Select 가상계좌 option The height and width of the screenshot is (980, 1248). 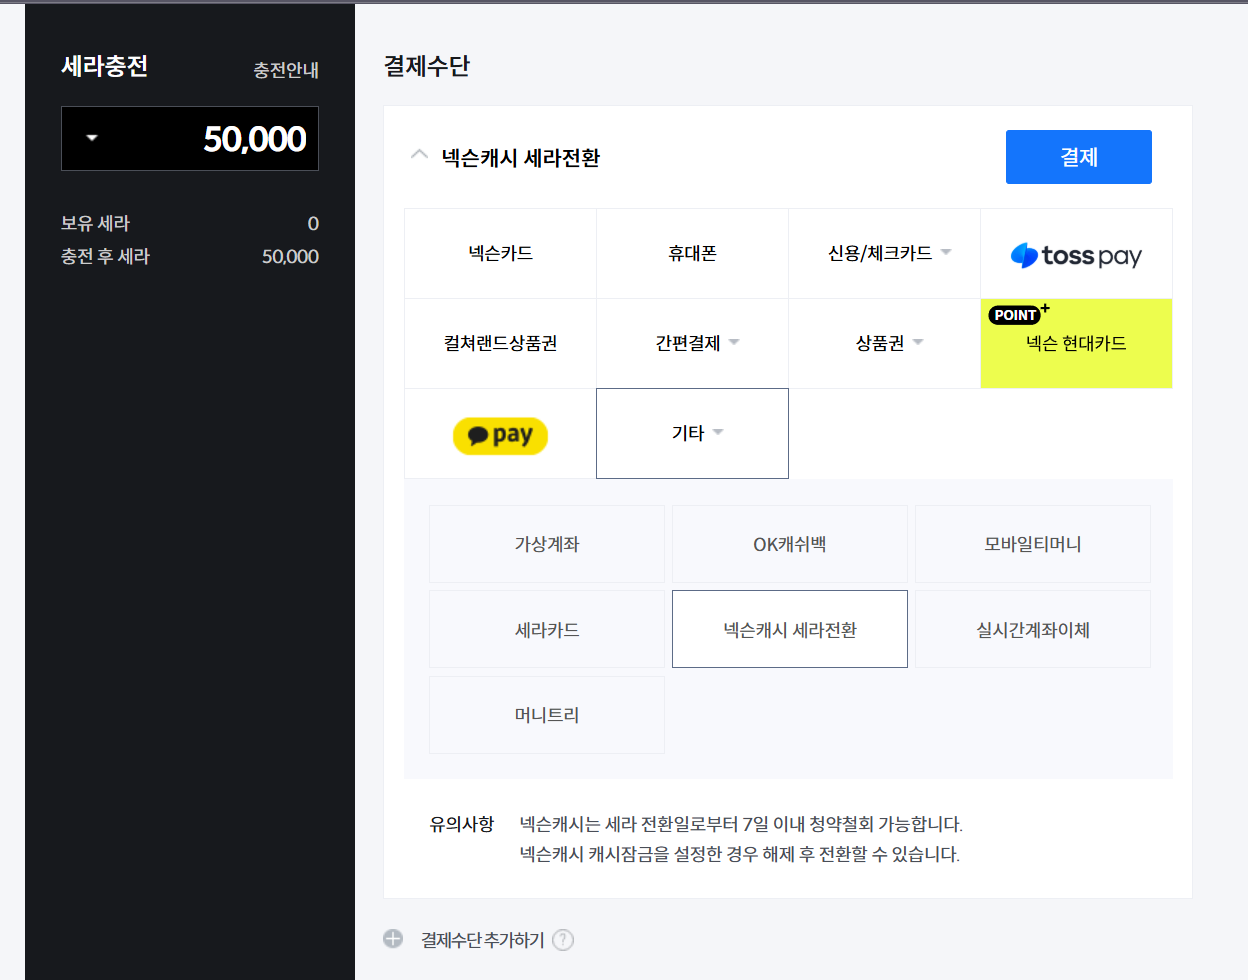pos(547,544)
